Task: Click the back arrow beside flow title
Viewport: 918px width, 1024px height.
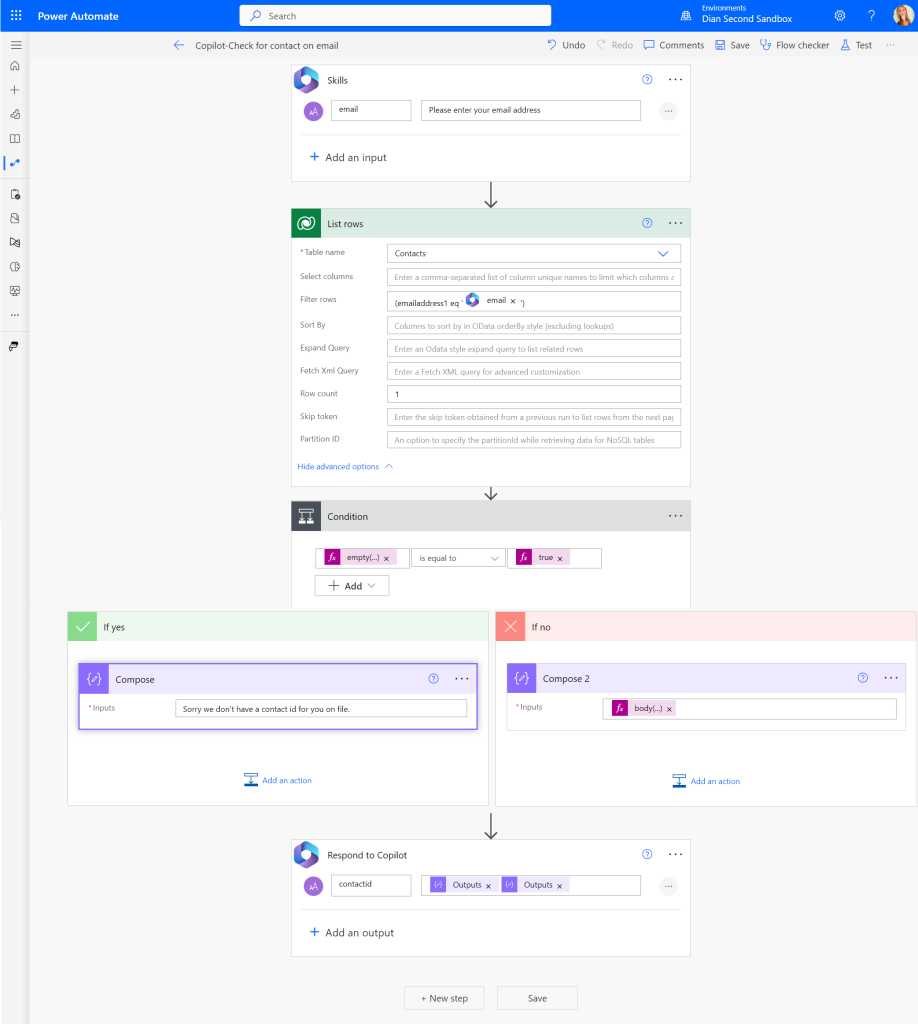Action: (x=179, y=45)
